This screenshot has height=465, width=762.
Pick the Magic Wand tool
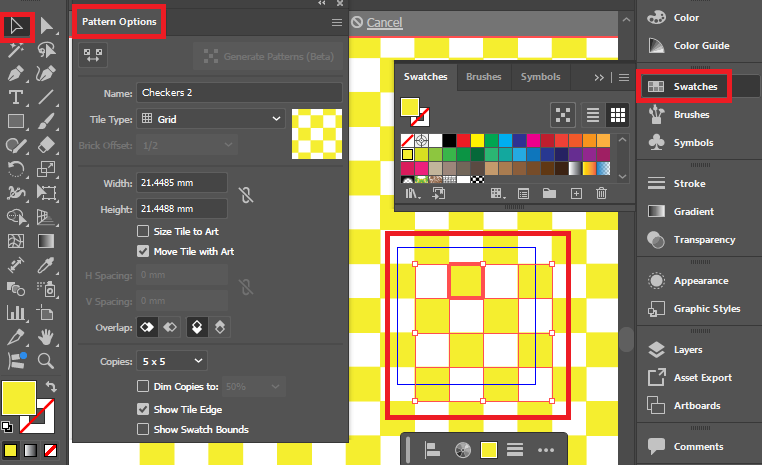click(x=16, y=50)
